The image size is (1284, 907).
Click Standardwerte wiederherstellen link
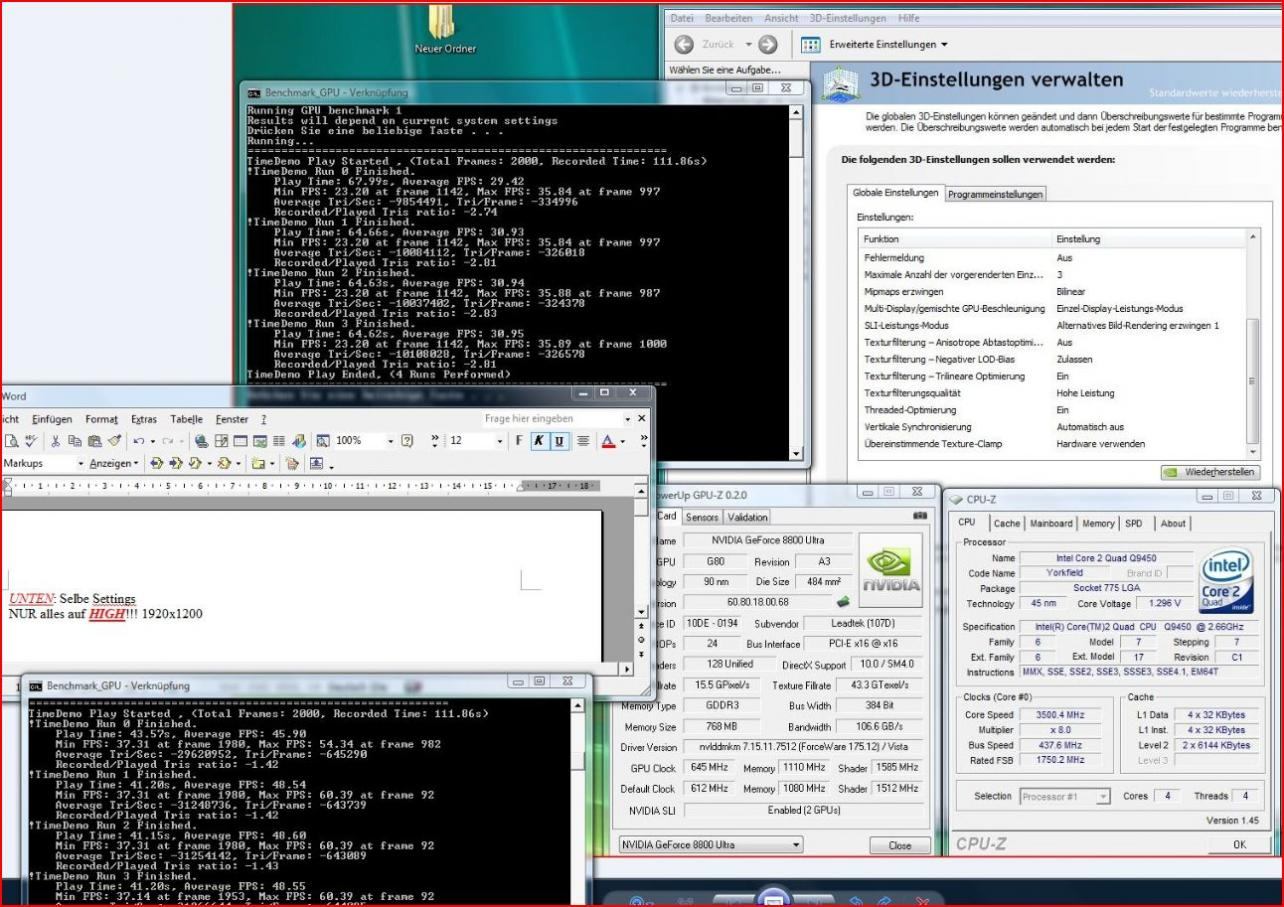click(1216, 93)
